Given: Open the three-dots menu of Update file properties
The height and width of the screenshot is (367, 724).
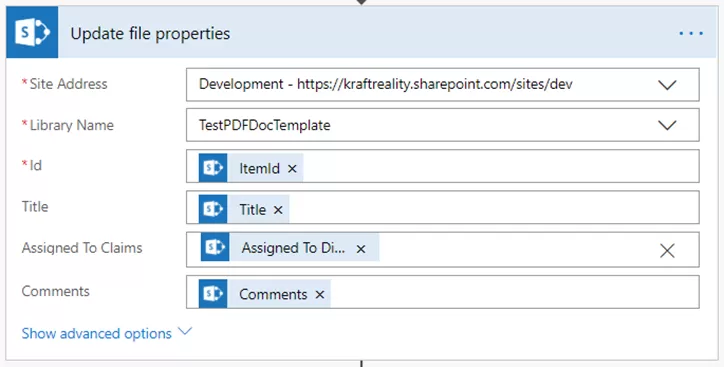Looking at the screenshot, I should click(x=691, y=33).
